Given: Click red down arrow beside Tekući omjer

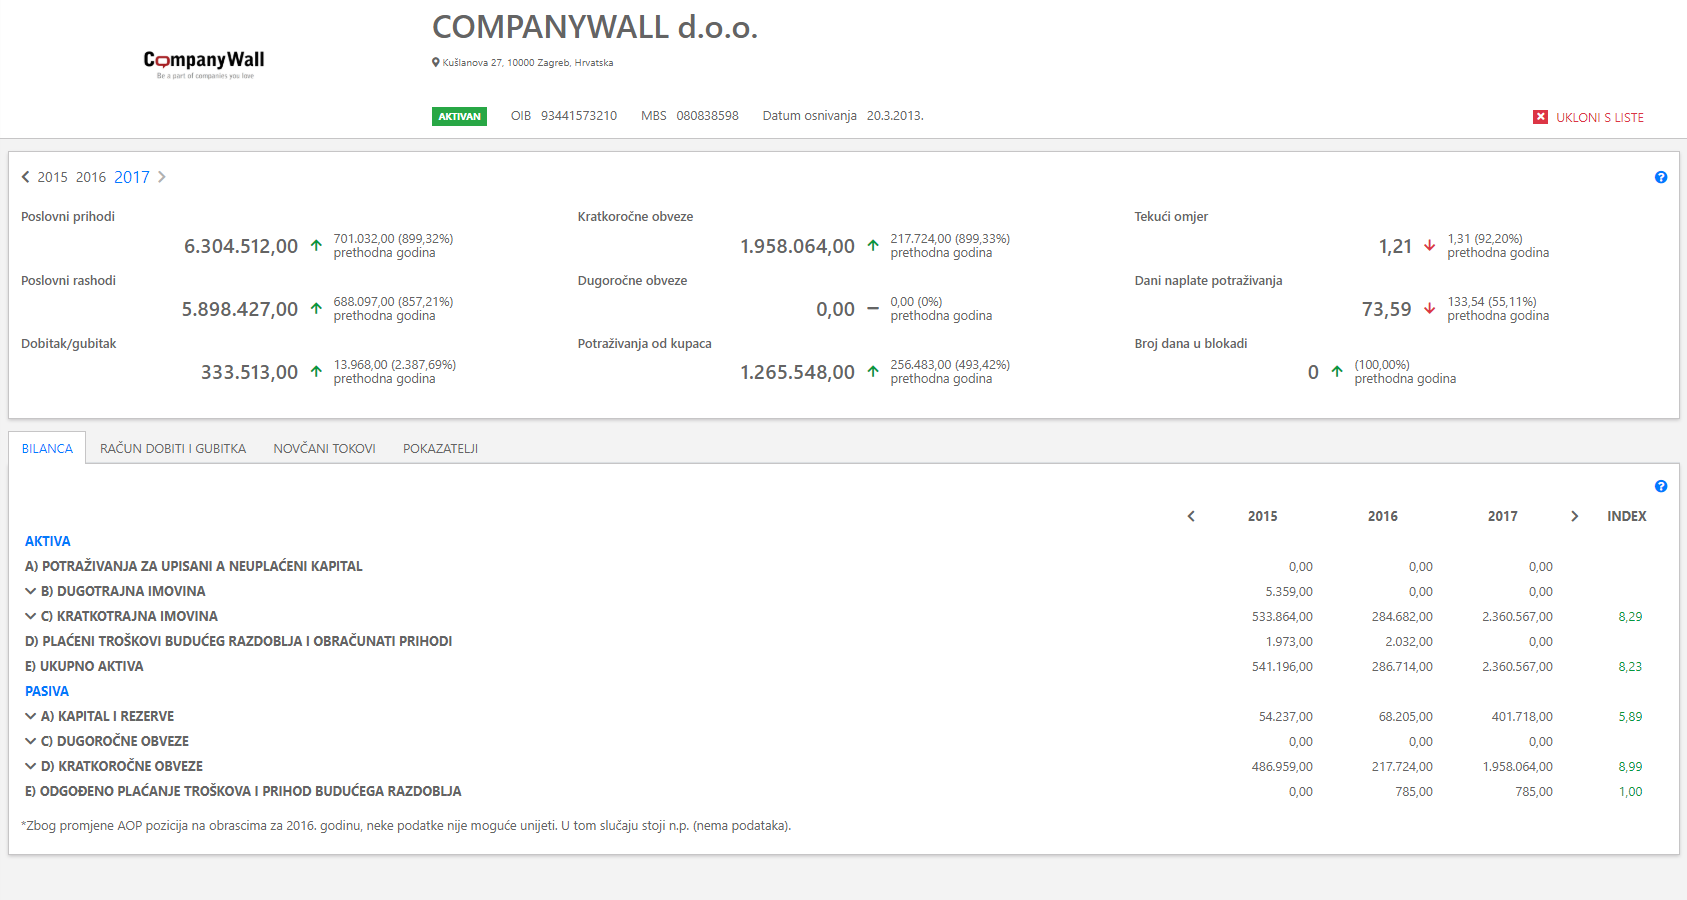Looking at the screenshot, I should coord(1430,245).
